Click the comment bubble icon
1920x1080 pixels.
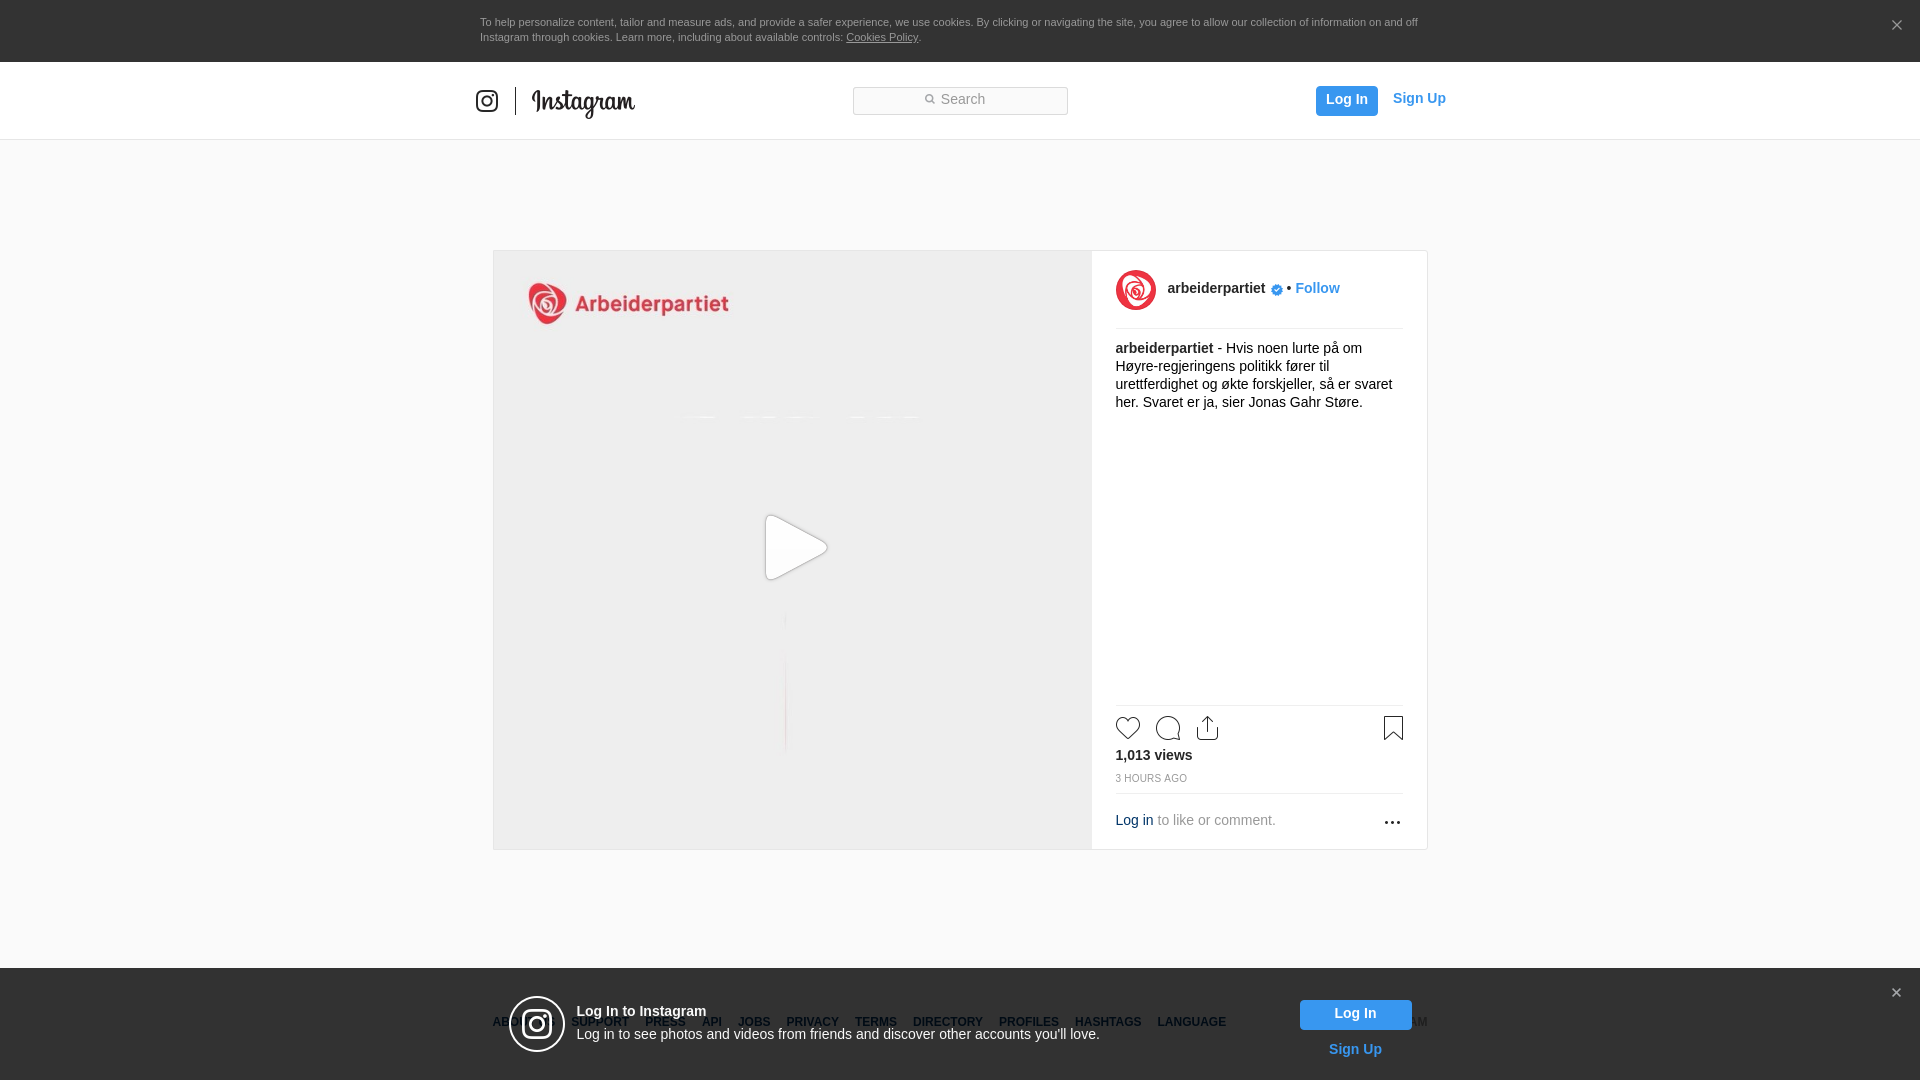point(1167,728)
